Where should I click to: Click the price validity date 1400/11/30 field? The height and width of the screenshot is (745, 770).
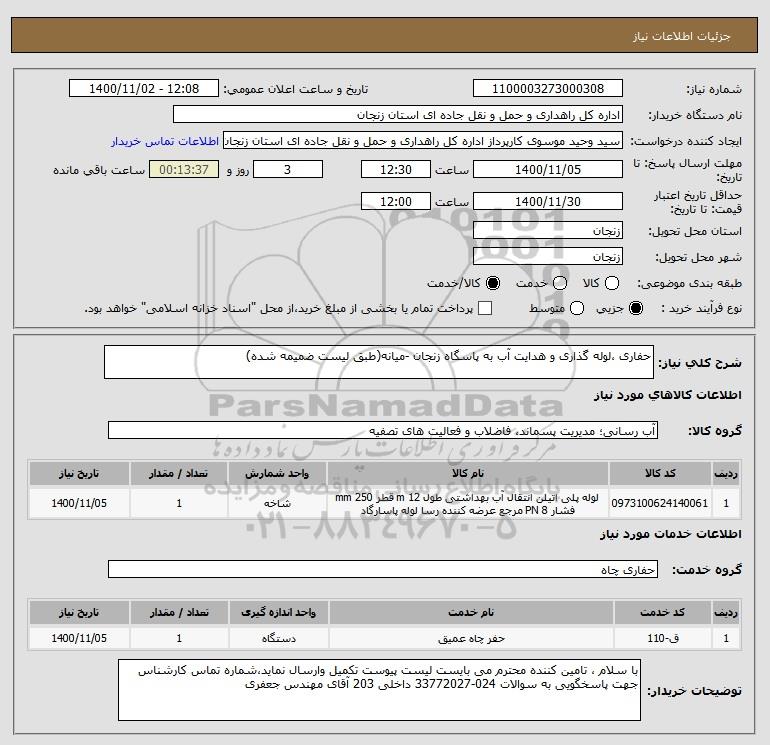click(548, 201)
